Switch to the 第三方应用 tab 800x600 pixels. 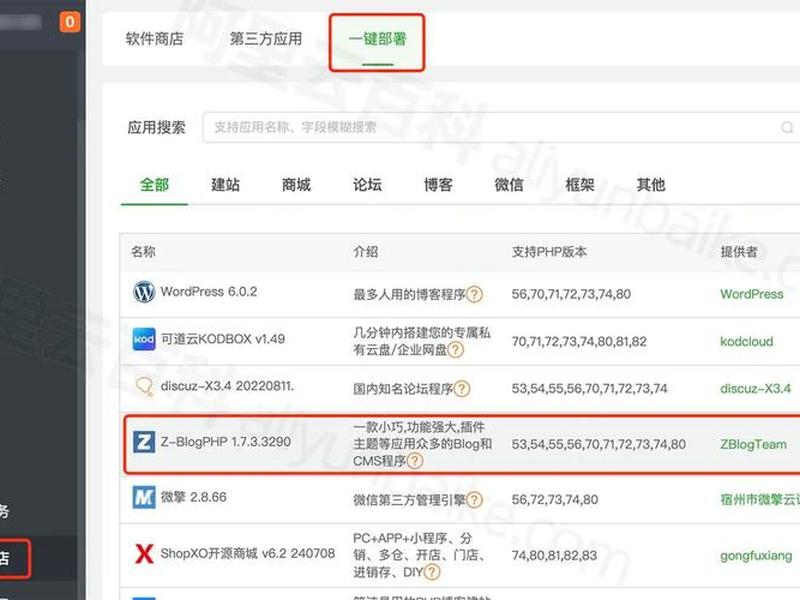pos(266,39)
